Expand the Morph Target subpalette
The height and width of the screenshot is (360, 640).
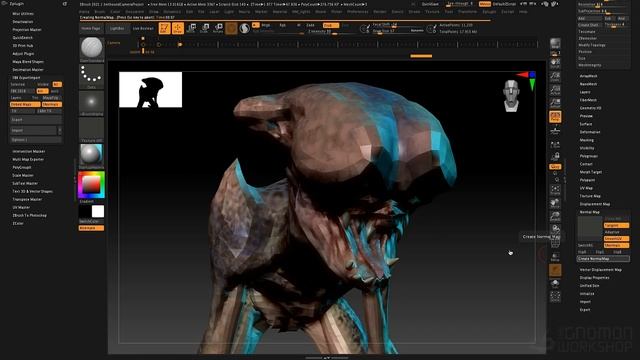tap(591, 172)
